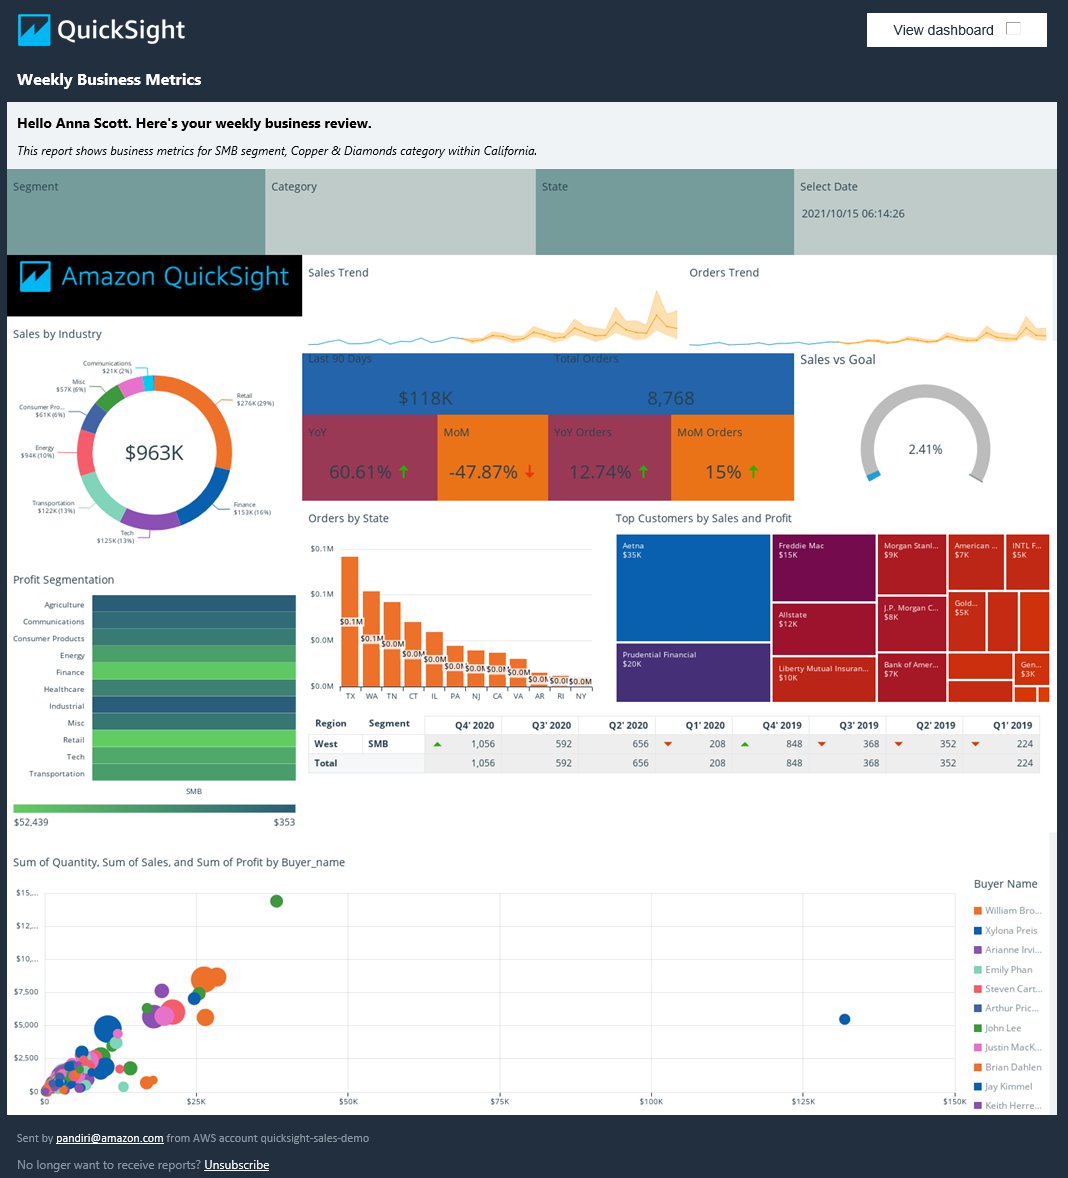Click the John Lee legend color swatch
Screen dimensions: 1068x1178
point(978,1028)
